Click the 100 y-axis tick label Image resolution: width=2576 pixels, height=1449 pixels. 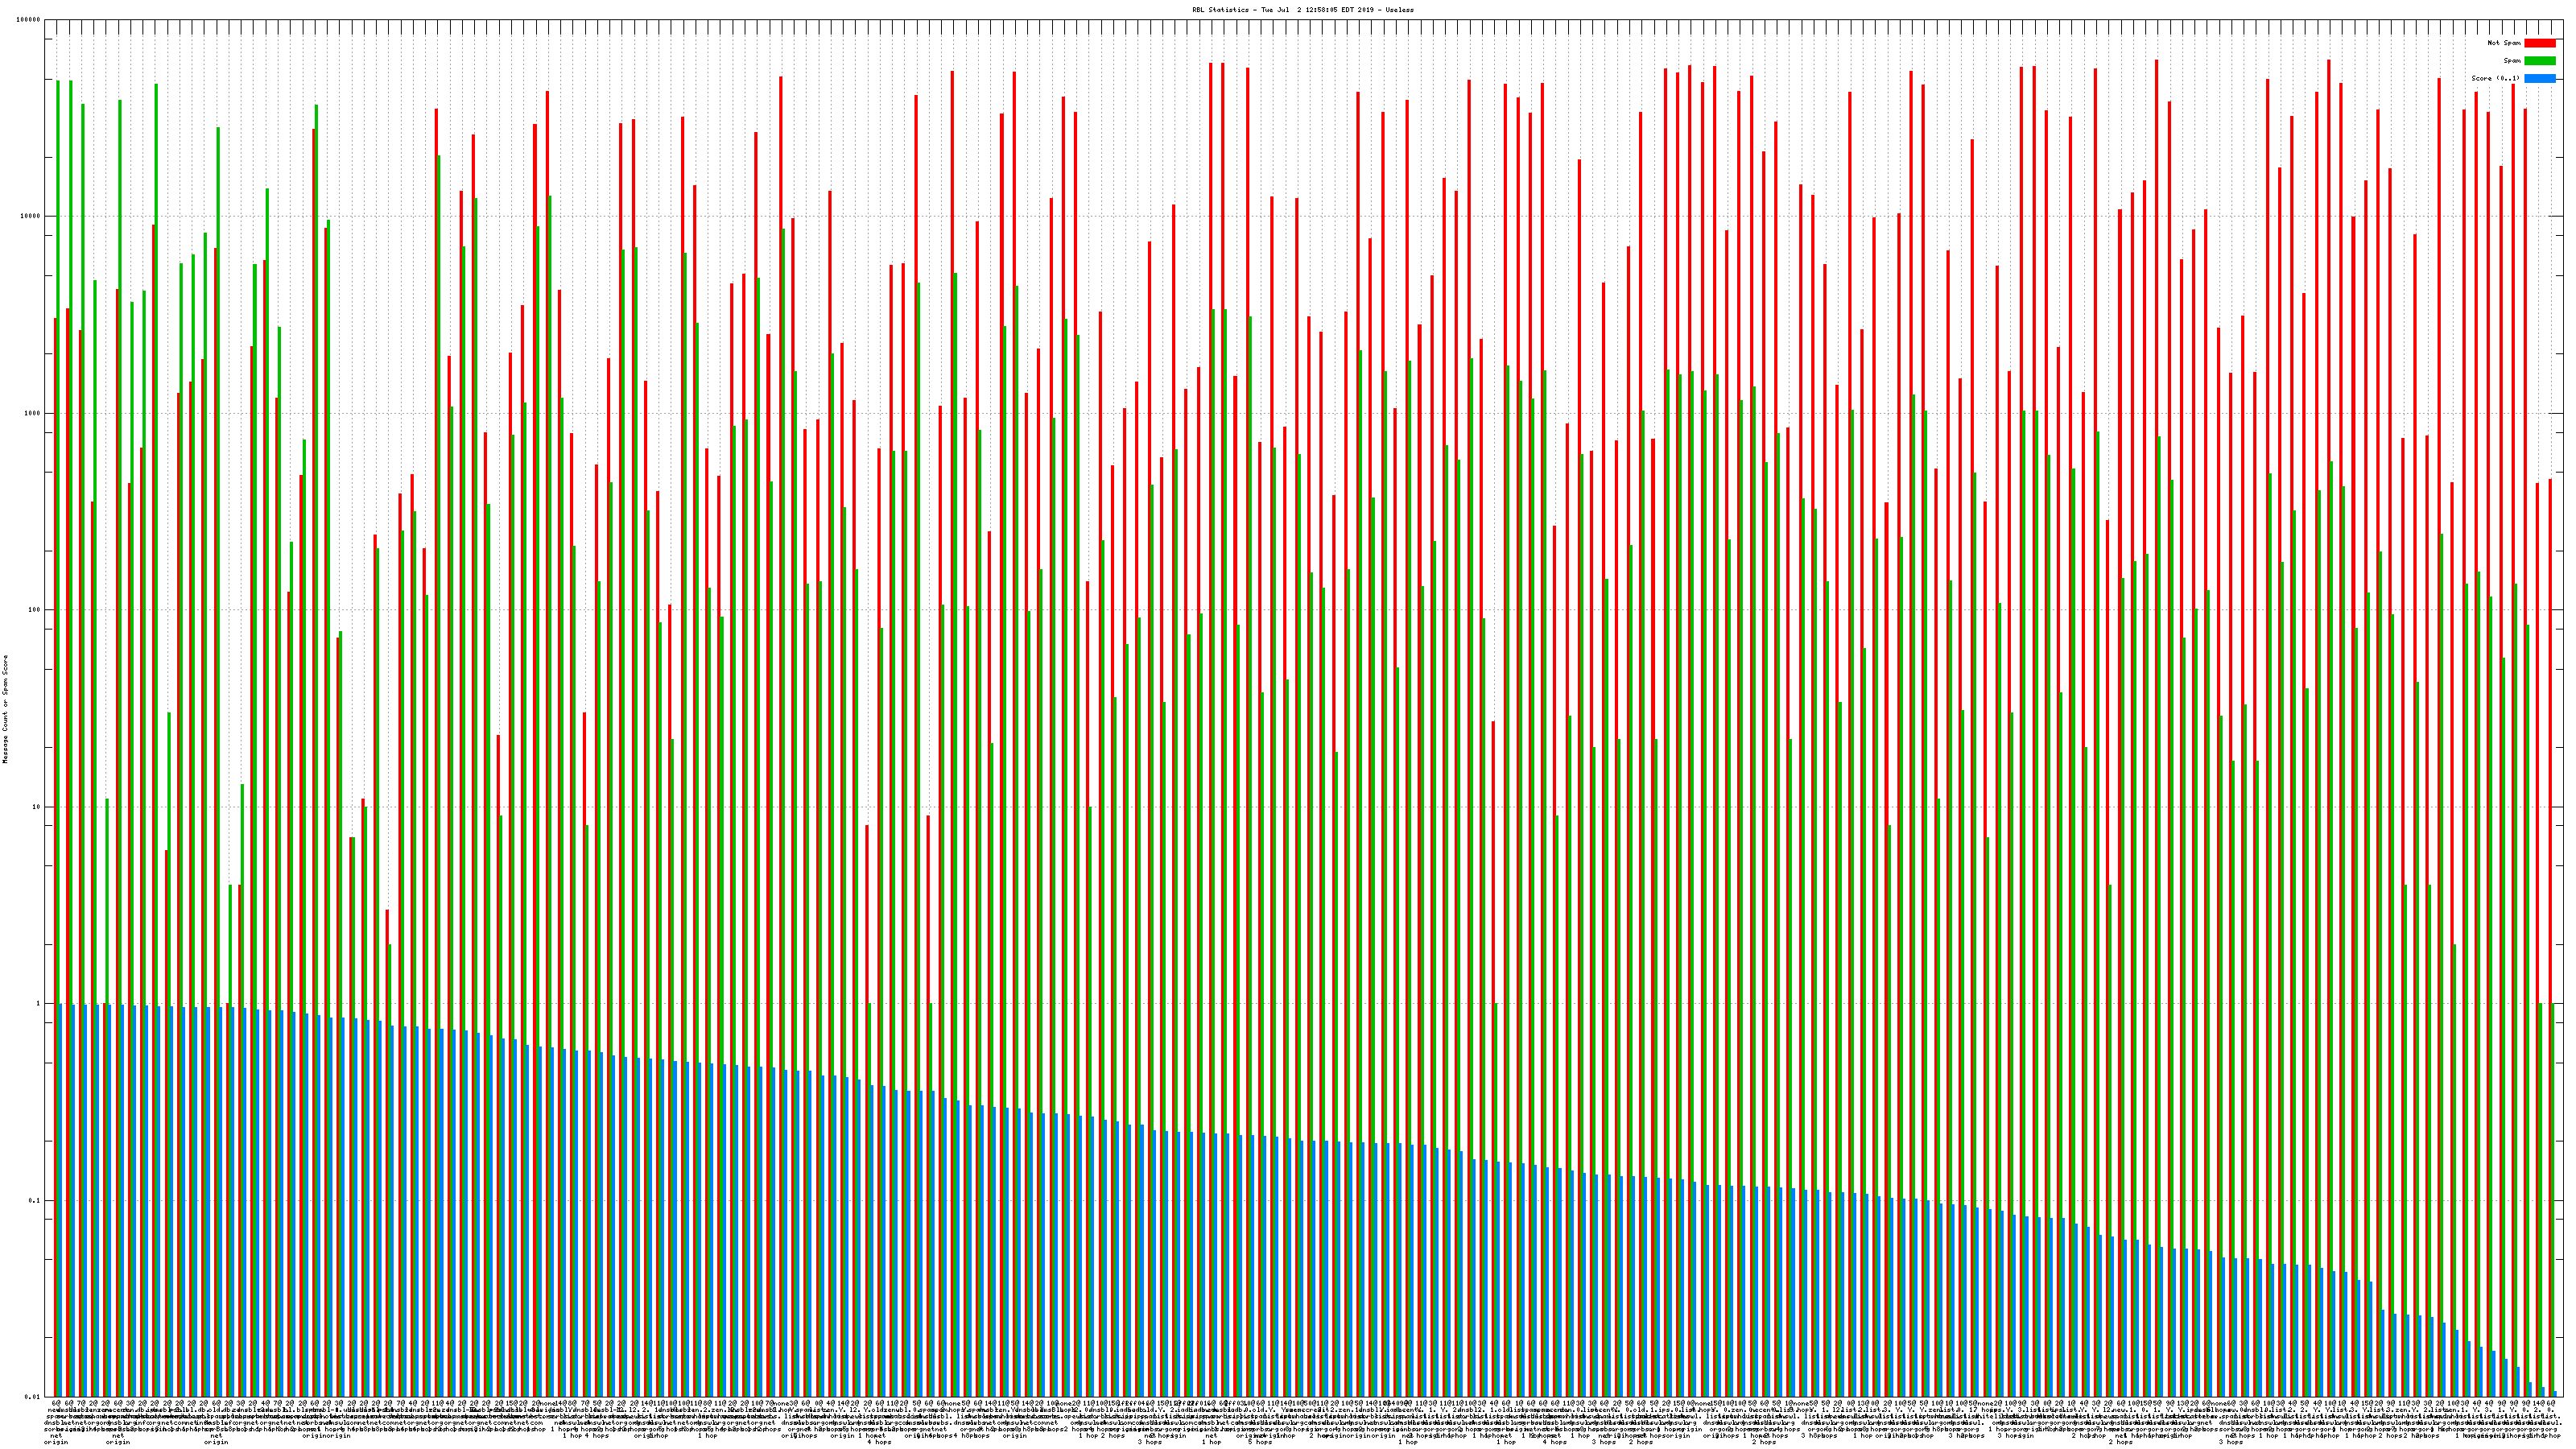[x=34, y=610]
